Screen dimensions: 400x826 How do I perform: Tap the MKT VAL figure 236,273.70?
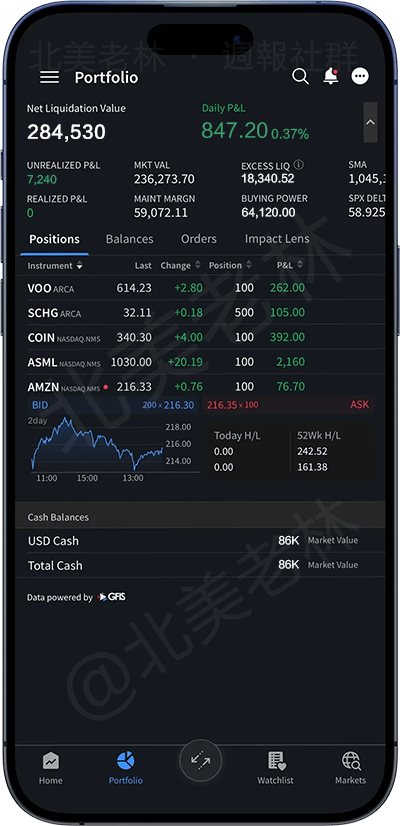[164, 180]
